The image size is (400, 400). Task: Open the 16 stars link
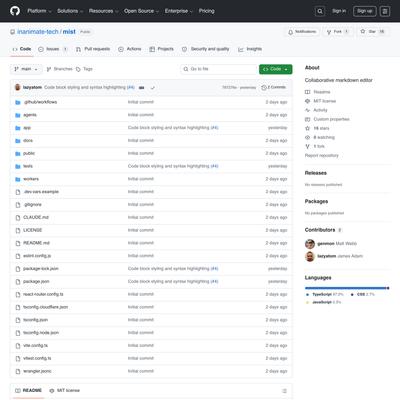click(321, 128)
